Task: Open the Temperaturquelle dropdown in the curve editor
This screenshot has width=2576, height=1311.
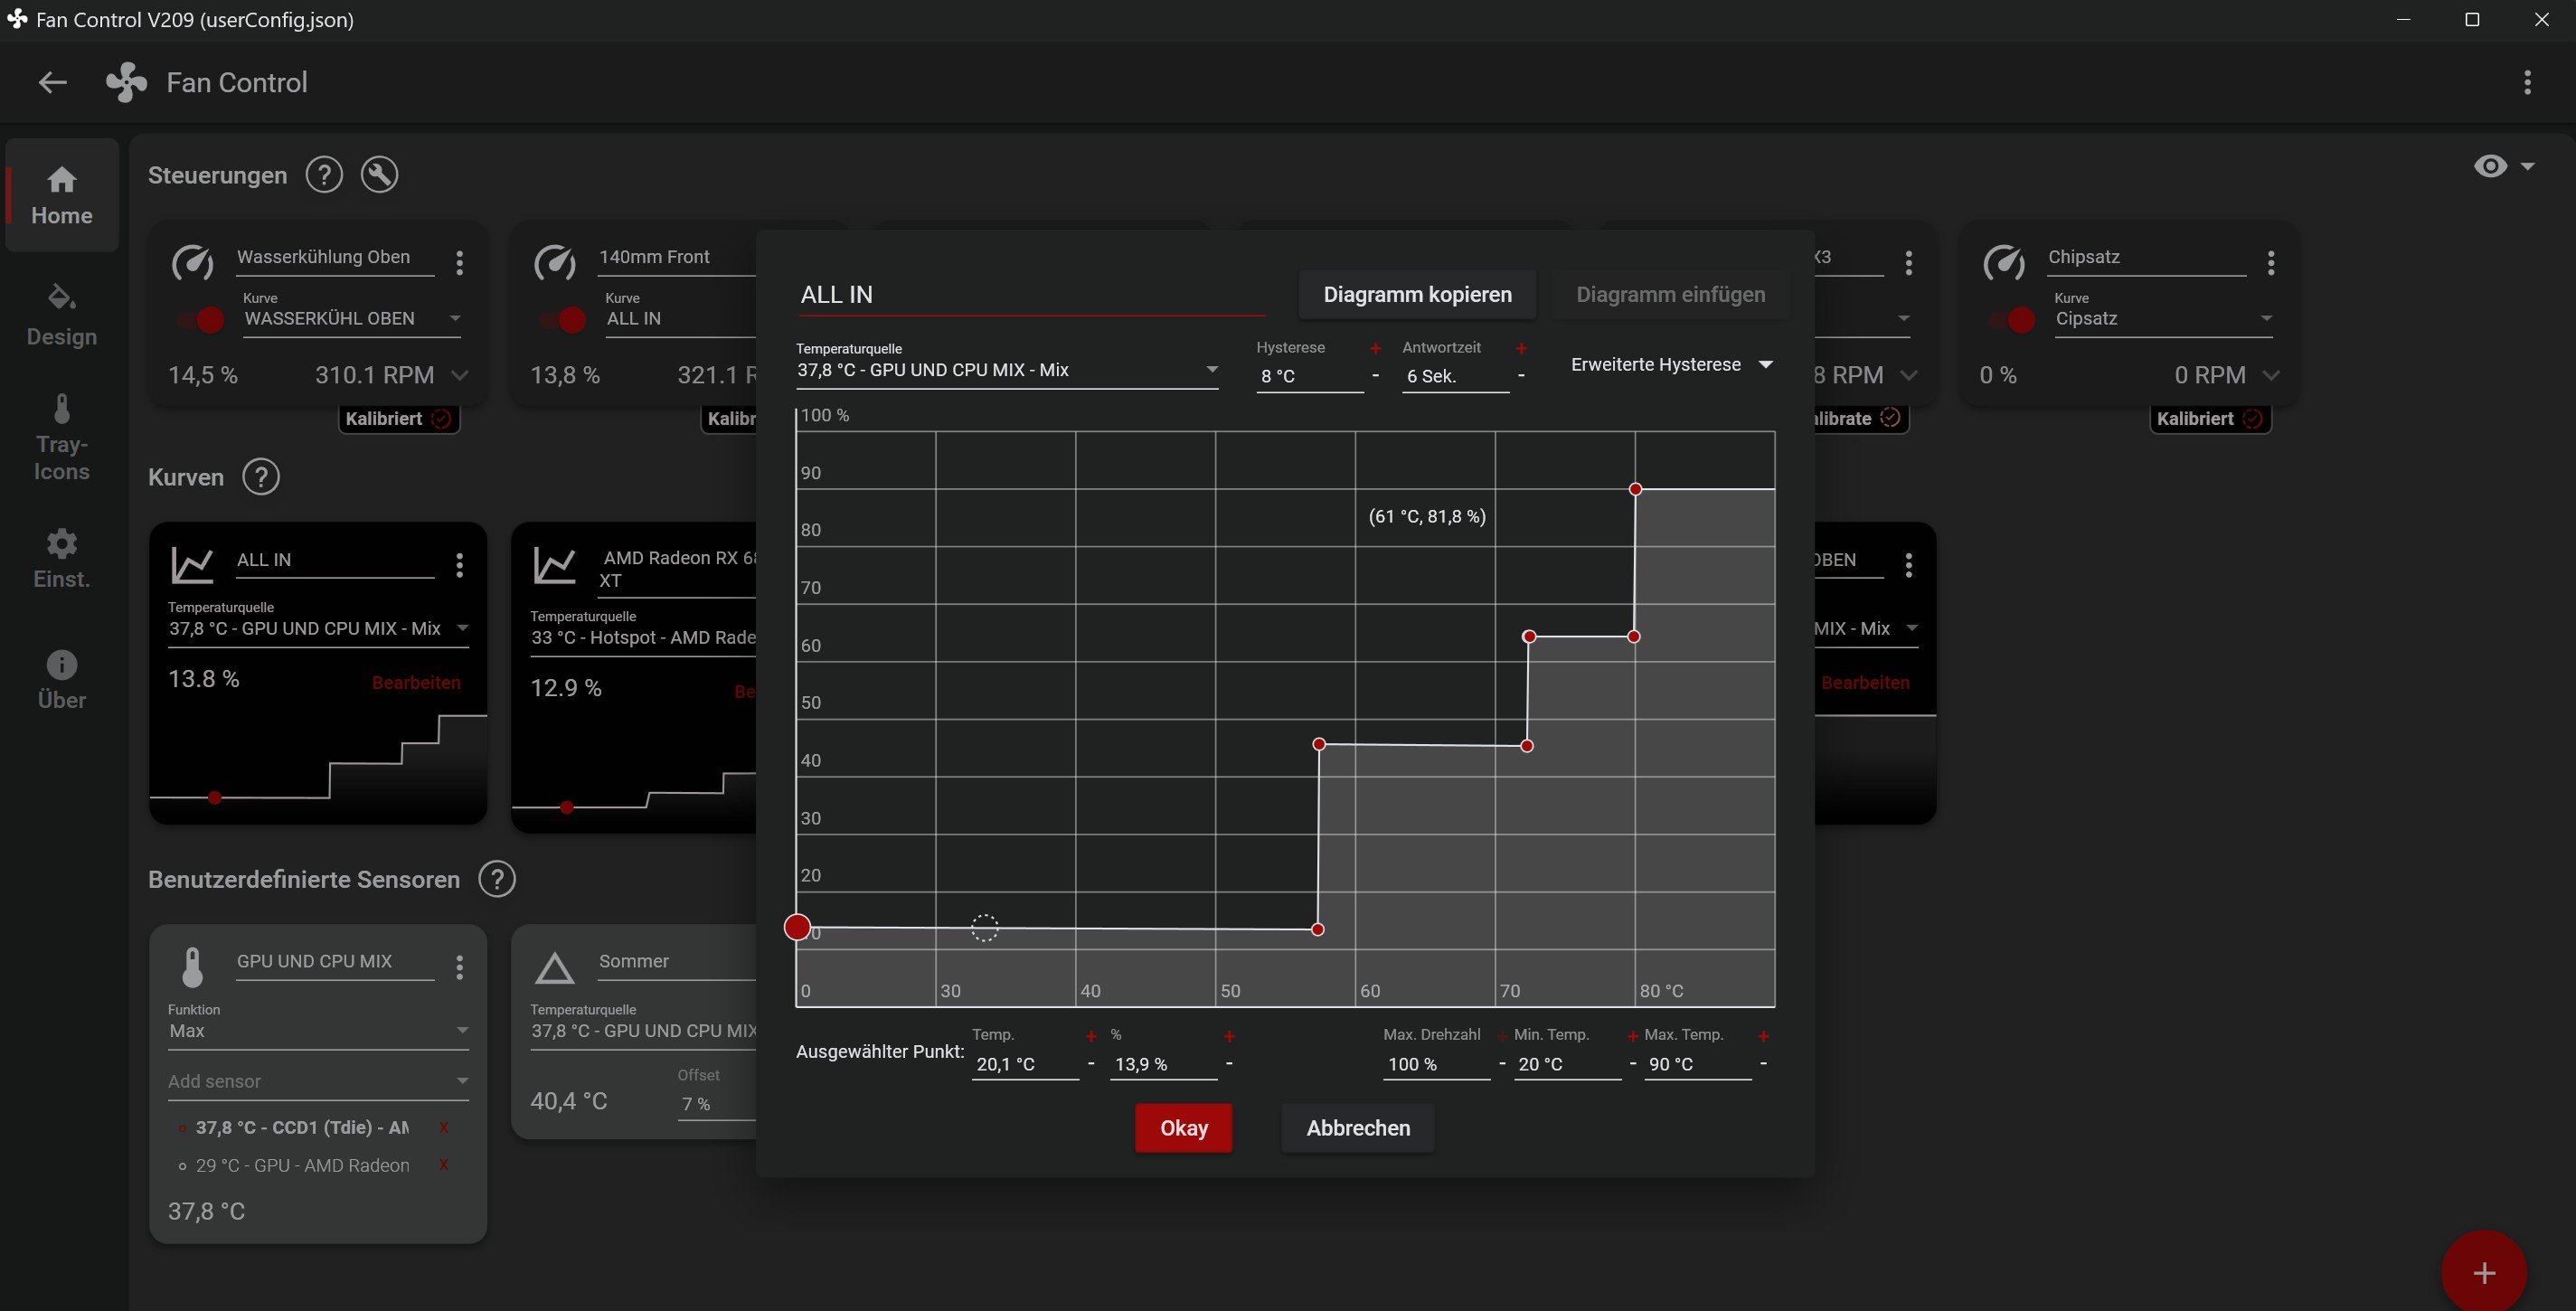Action: pos(1007,370)
